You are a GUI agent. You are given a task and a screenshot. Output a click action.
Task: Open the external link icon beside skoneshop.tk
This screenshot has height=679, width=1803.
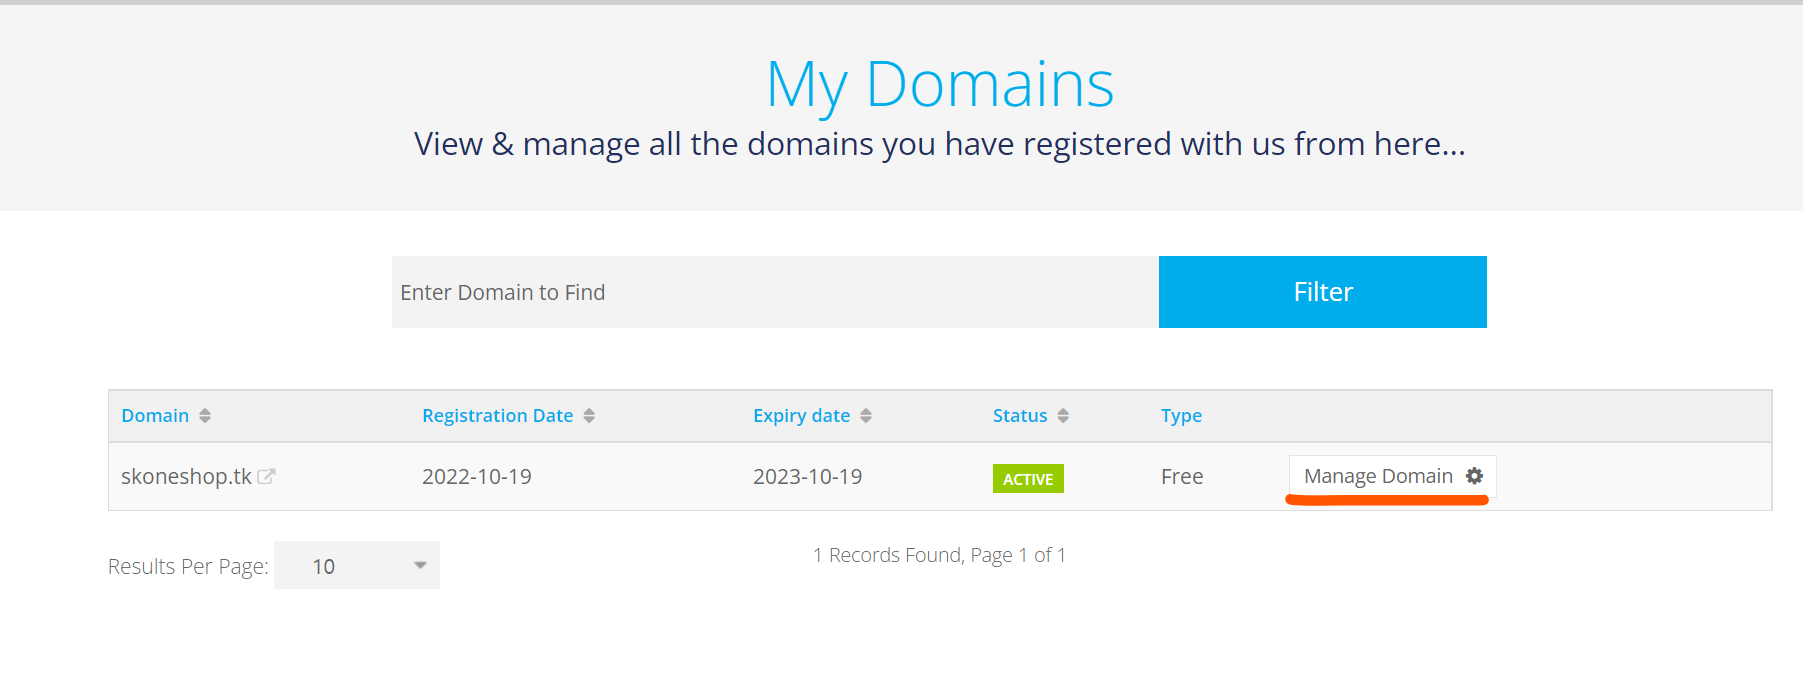pyautogui.click(x=266, y=477)
